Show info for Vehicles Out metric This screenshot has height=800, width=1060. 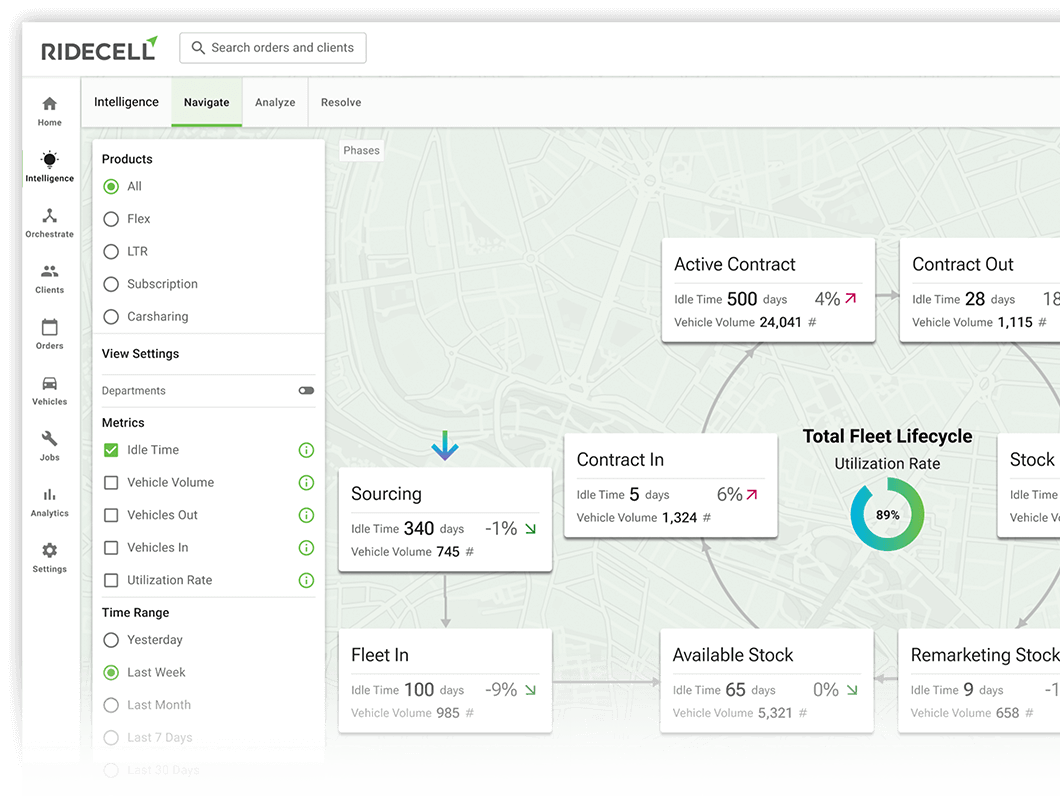(x=306, y=515)
